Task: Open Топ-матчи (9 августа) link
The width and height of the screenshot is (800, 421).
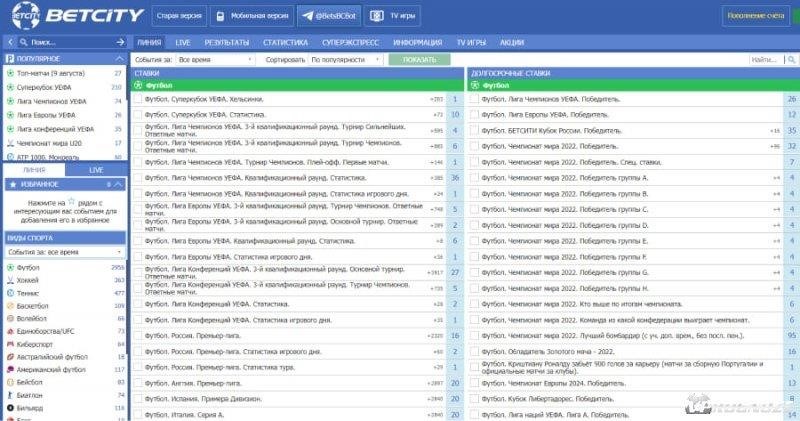Action: pyautogui.click(x=51, y=73)
